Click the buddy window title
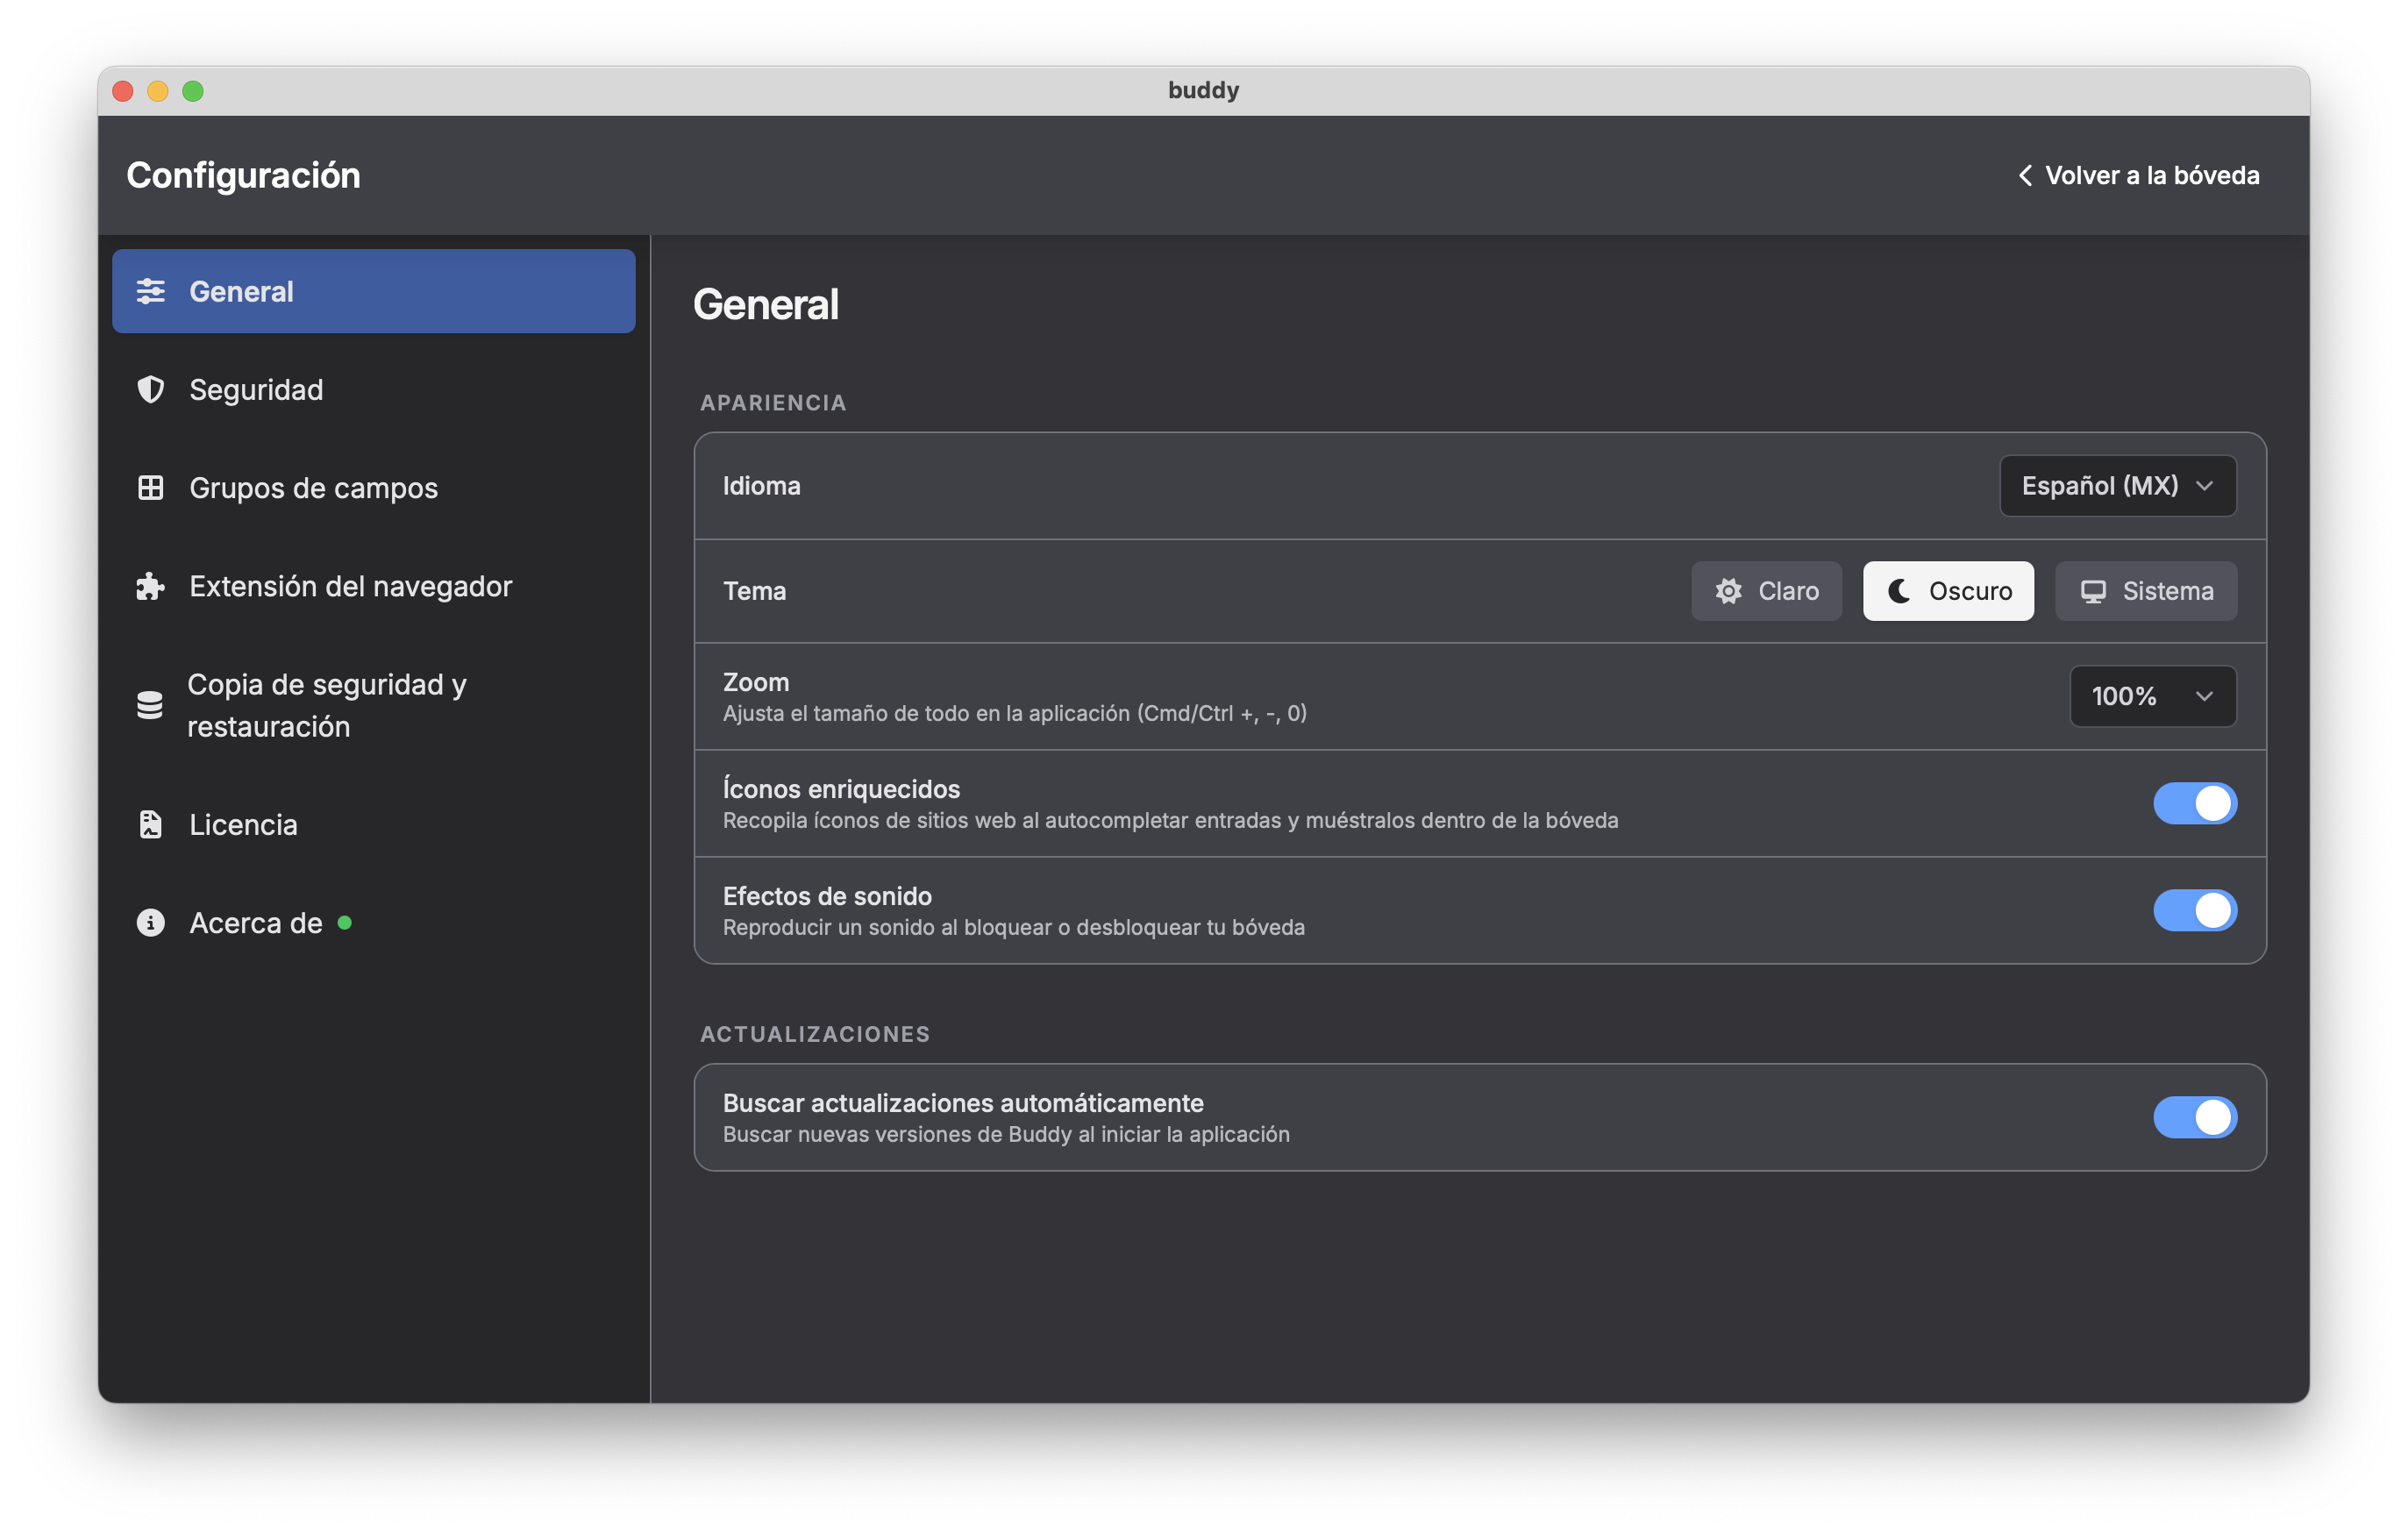 [1203, 90]
